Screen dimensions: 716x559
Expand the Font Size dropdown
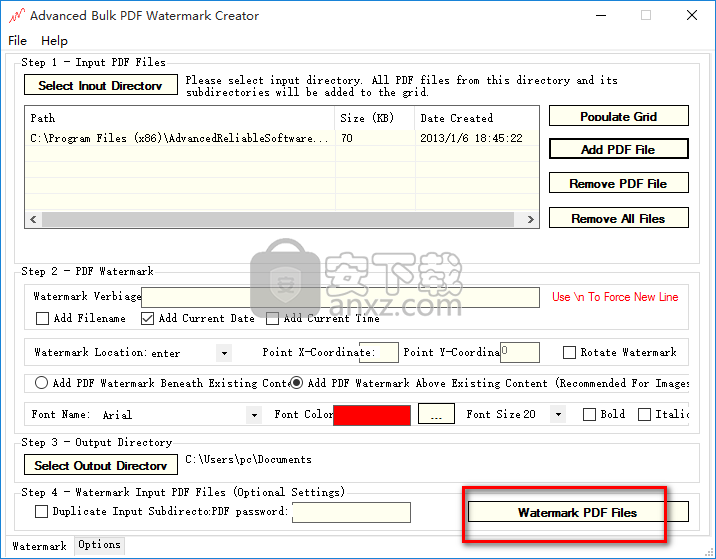coord(558,415)
